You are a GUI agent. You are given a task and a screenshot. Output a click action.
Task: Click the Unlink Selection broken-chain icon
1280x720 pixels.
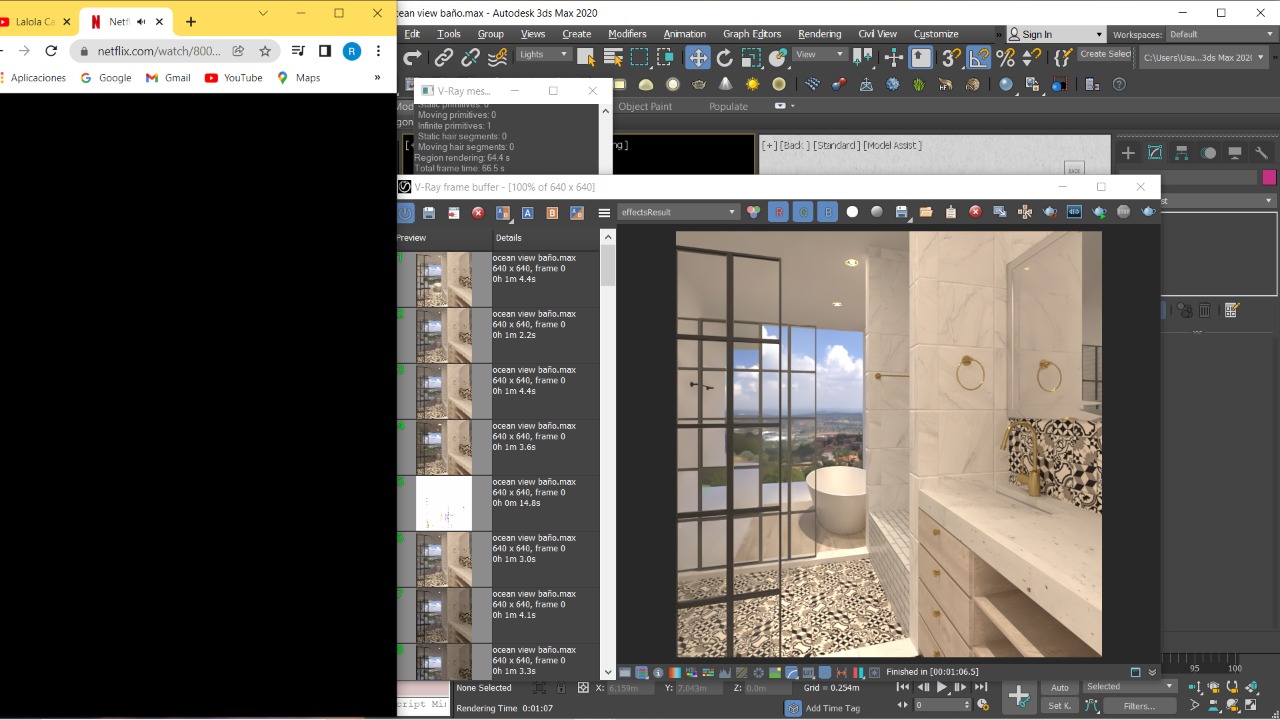click(x=470, y=58)
